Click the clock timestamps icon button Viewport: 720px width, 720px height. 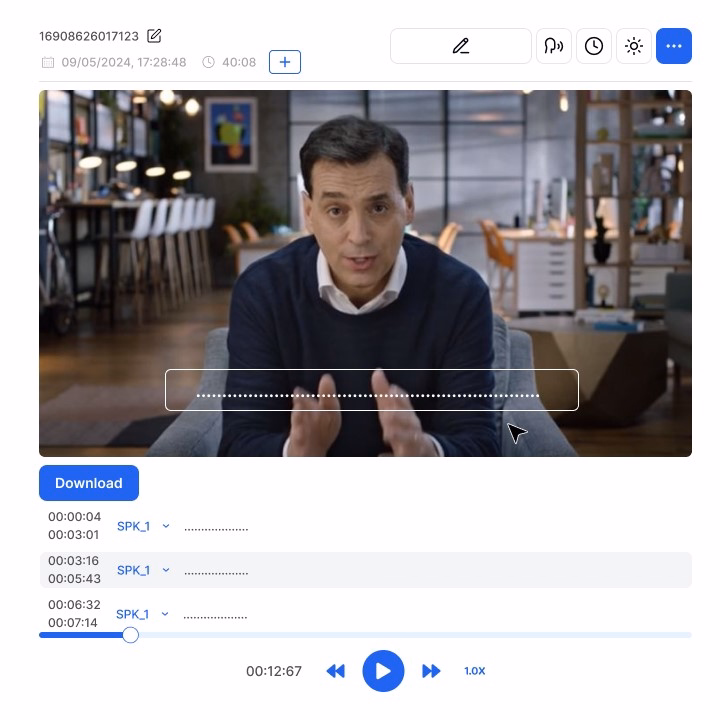point(594,46)
